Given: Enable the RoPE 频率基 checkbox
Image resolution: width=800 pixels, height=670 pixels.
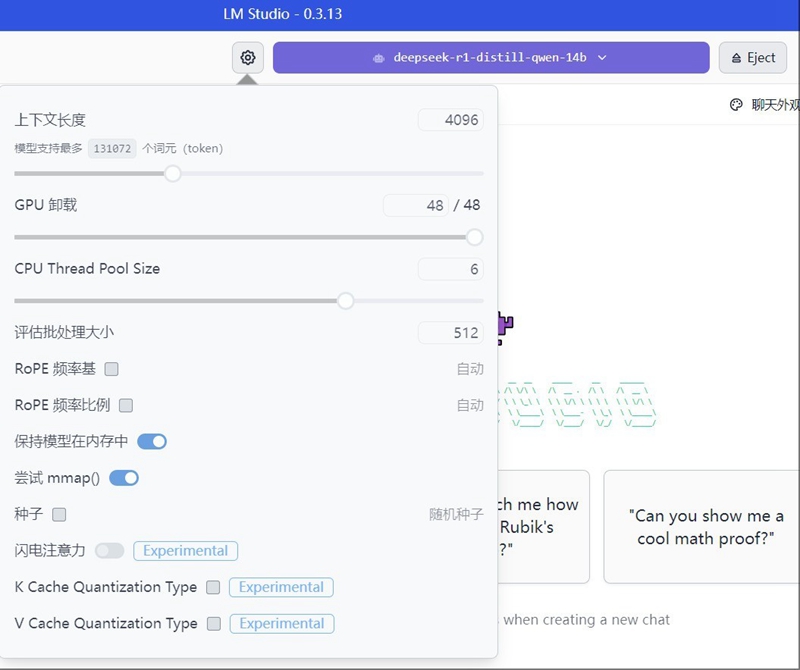Looking at the screenshot, I should (111, 369).
